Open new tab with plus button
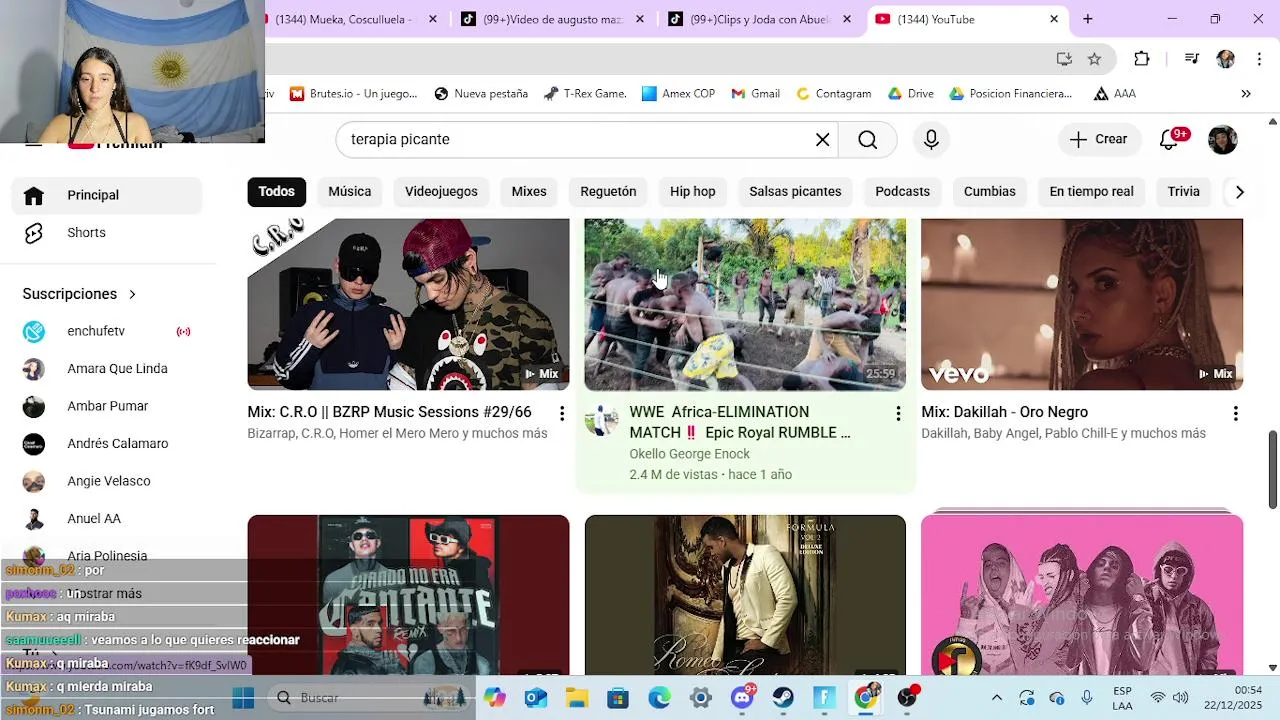This screenshot has height=720, width=1280. pyautogui.click(x=1087, y=19)
